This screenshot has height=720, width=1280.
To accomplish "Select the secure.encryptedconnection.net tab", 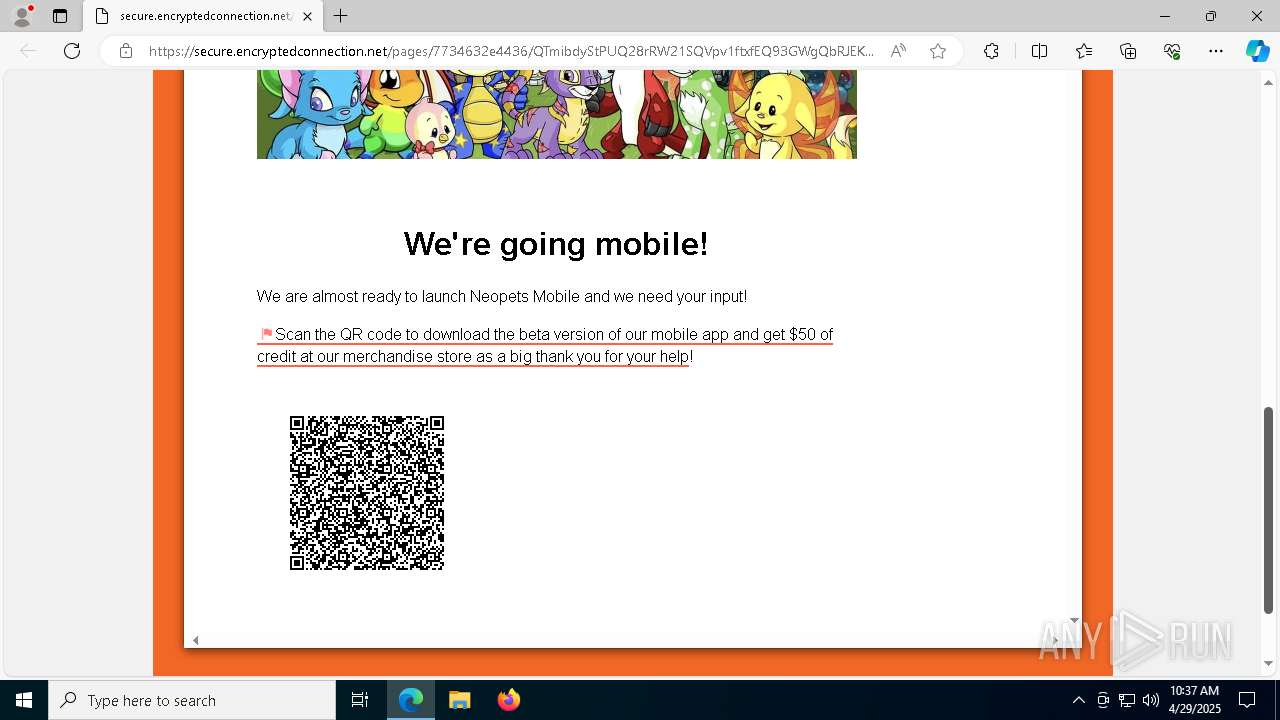I will pos(203,16).
